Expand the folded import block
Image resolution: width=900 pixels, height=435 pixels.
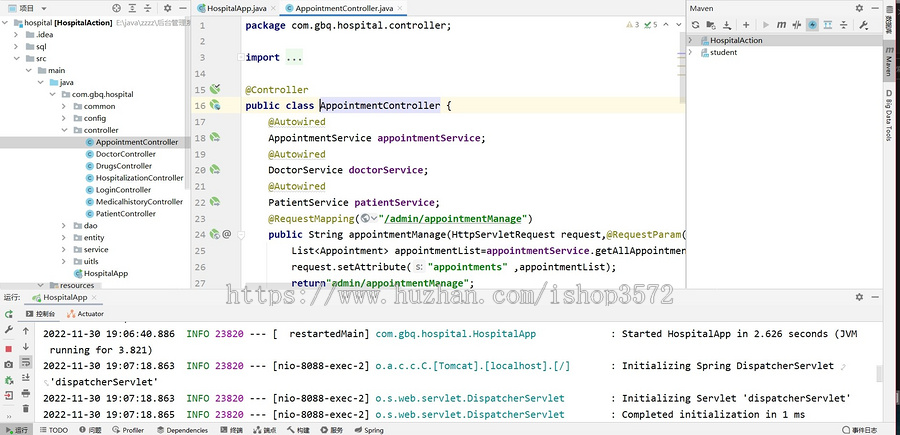[240, 57]
